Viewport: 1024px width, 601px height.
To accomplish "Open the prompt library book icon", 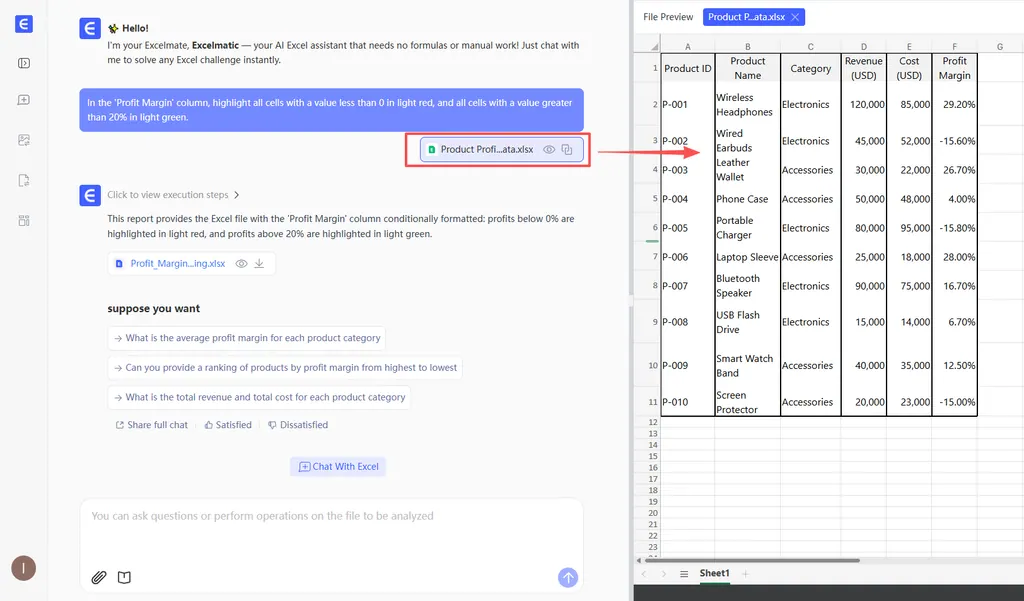I will point(124,577).
